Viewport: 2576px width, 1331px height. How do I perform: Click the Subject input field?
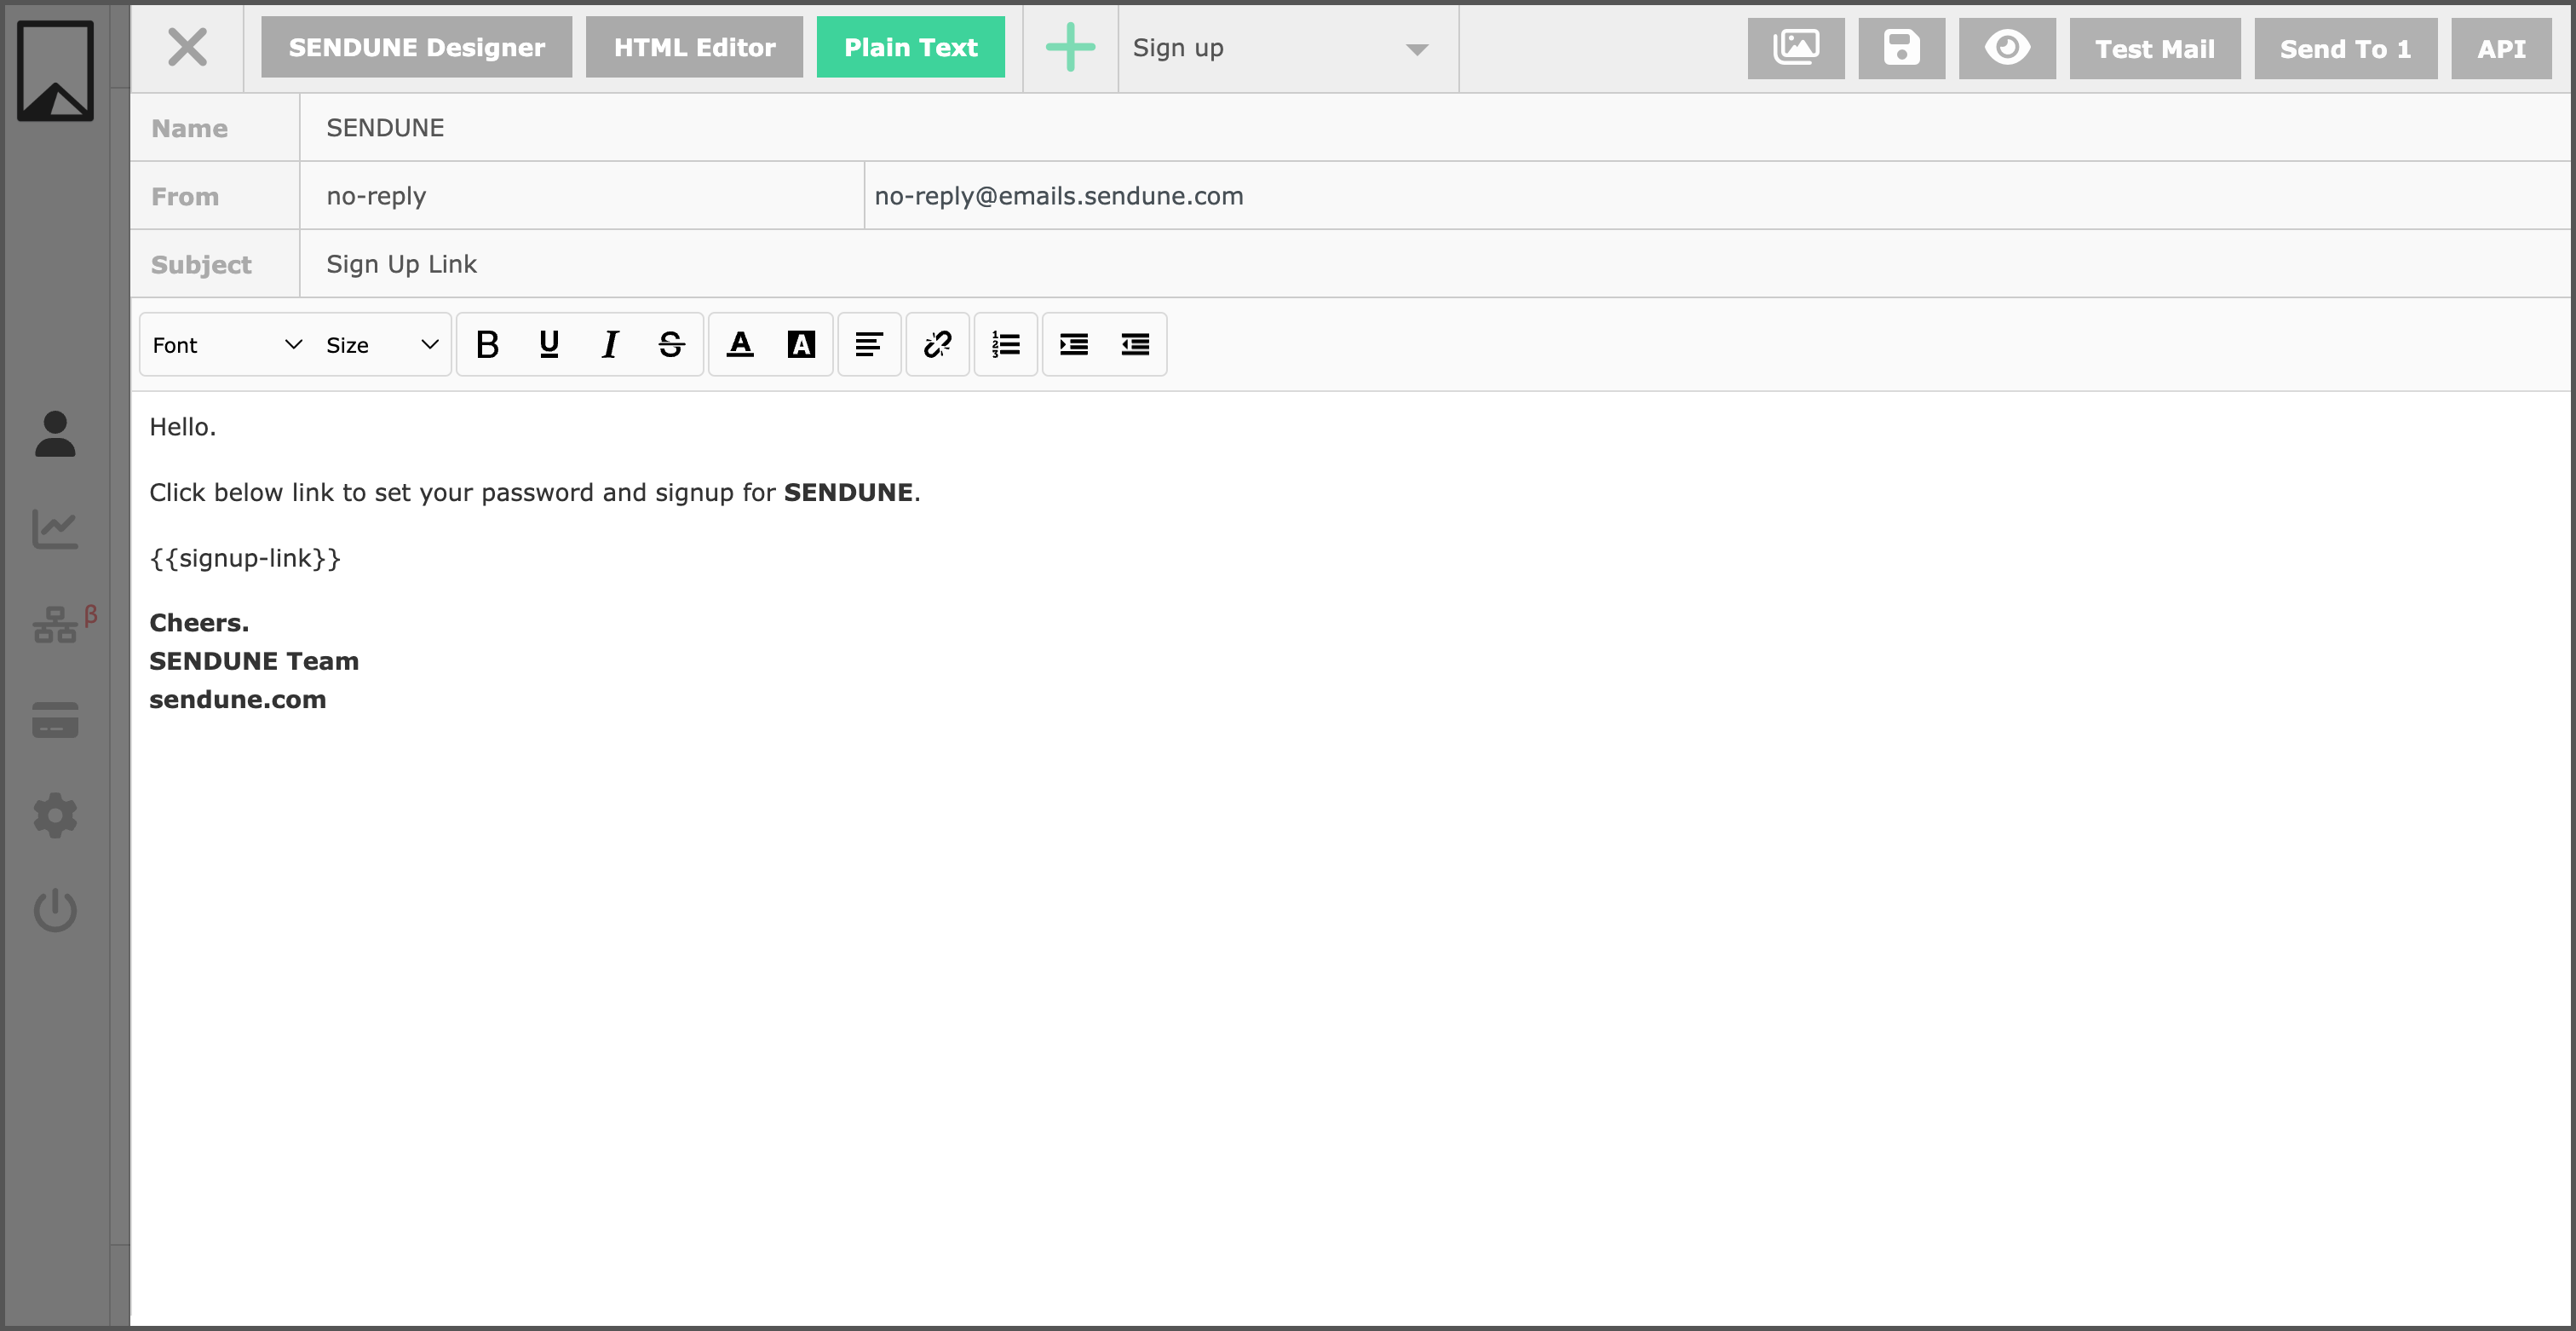coord(1400,264)
